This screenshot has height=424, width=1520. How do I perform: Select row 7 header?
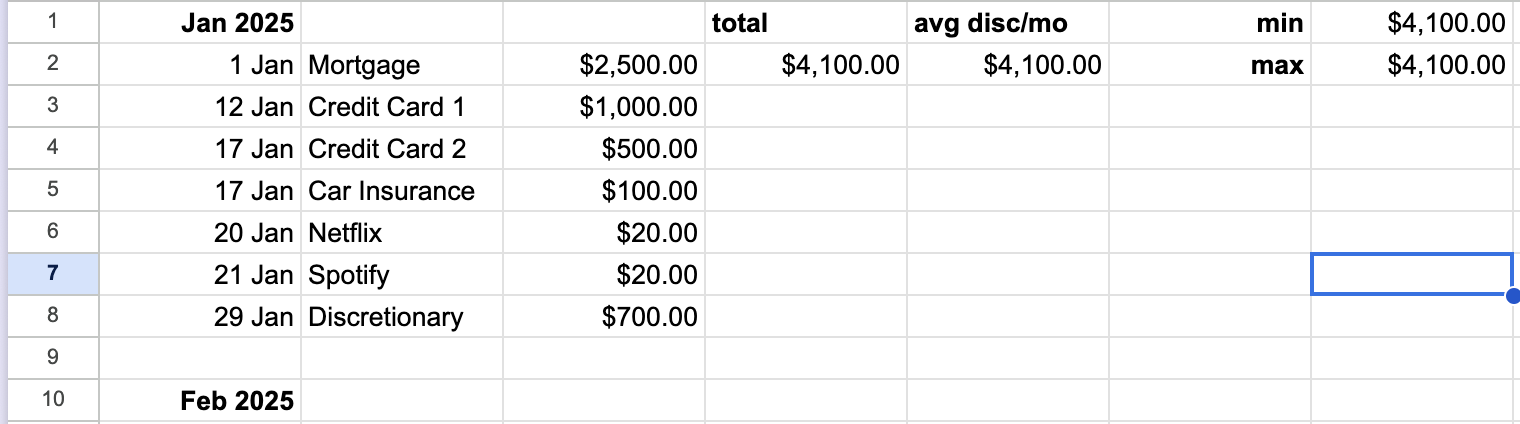pyautogui.click(x=52, y=274)
